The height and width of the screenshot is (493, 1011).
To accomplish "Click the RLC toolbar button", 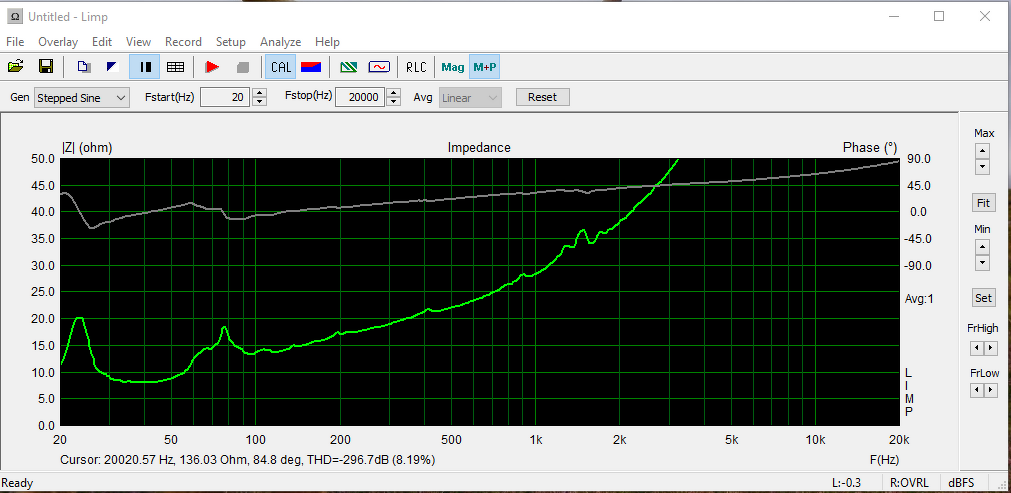I will point(416,66).
